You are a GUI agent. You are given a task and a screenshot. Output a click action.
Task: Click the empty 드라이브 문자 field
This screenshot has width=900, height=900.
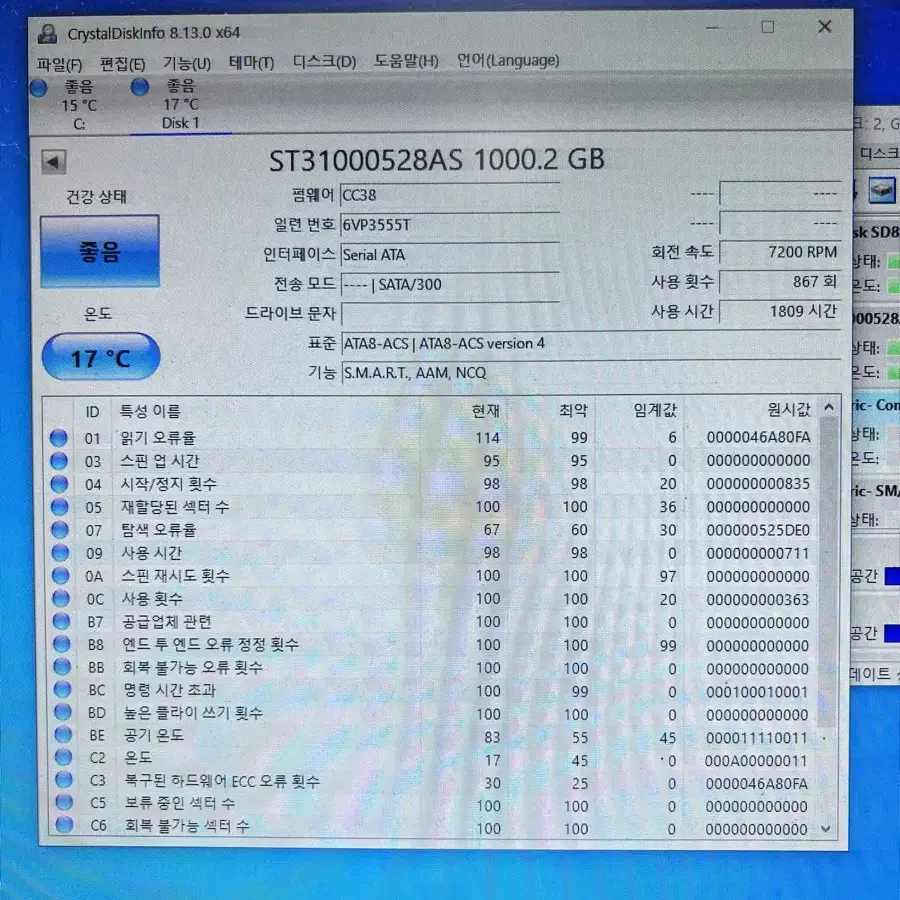point(449,313)
